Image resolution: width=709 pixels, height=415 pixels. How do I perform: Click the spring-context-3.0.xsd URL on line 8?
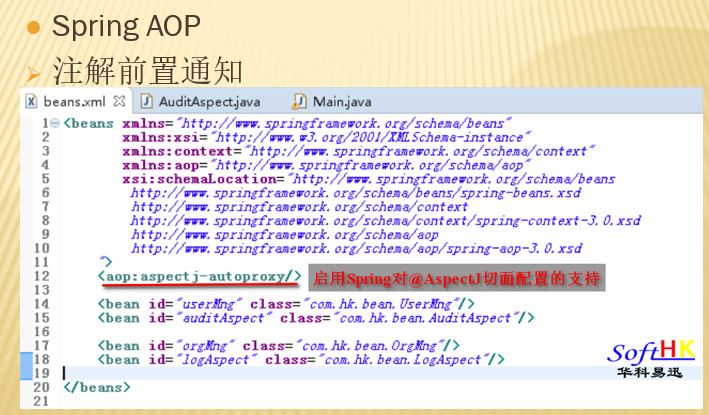[x=386, y=221]
